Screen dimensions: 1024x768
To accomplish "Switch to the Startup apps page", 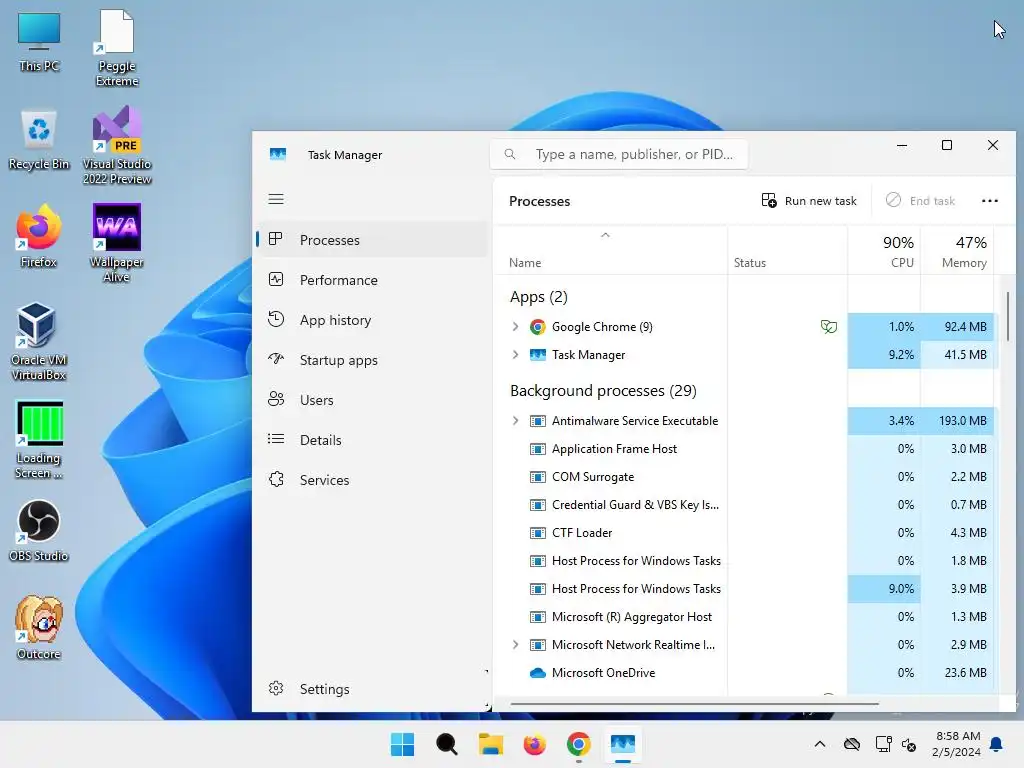I will click(x=373, y=360).
